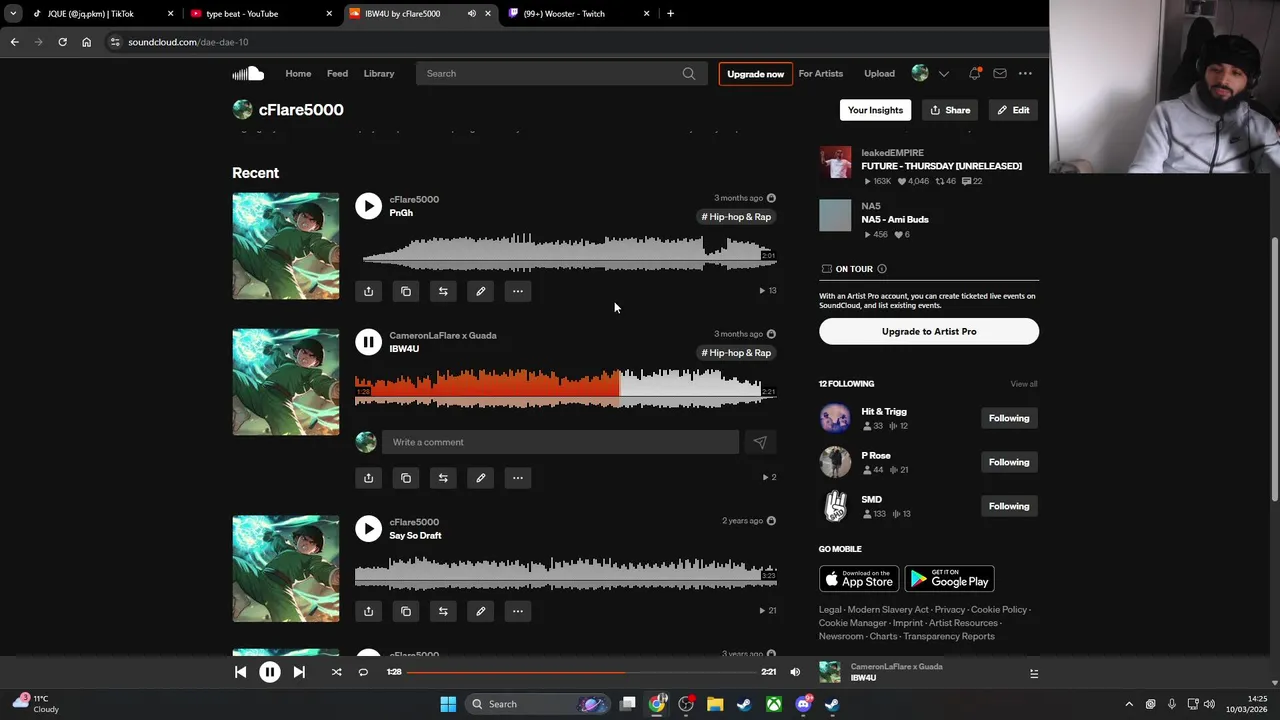Seek within the IBW4U waveform

click(566, 387)
